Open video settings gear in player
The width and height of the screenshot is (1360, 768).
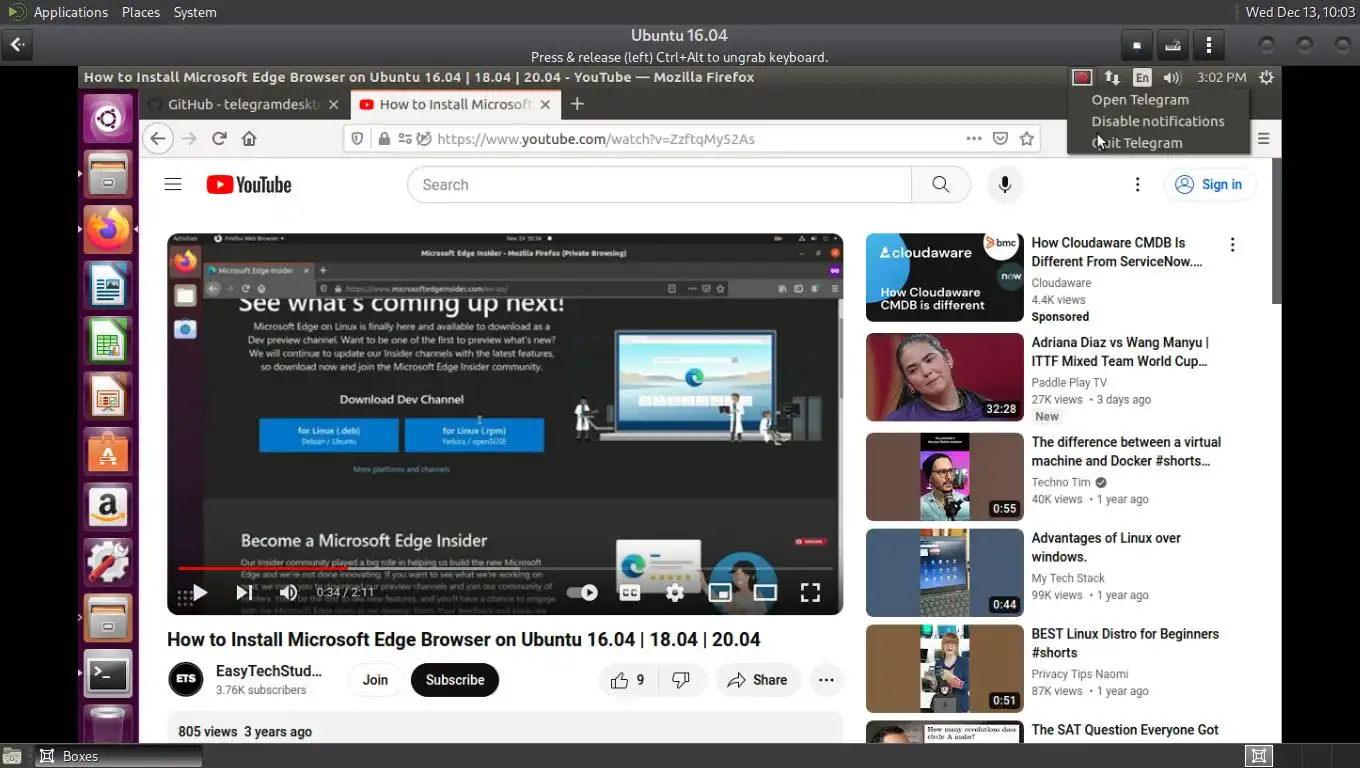pos(675,593)
